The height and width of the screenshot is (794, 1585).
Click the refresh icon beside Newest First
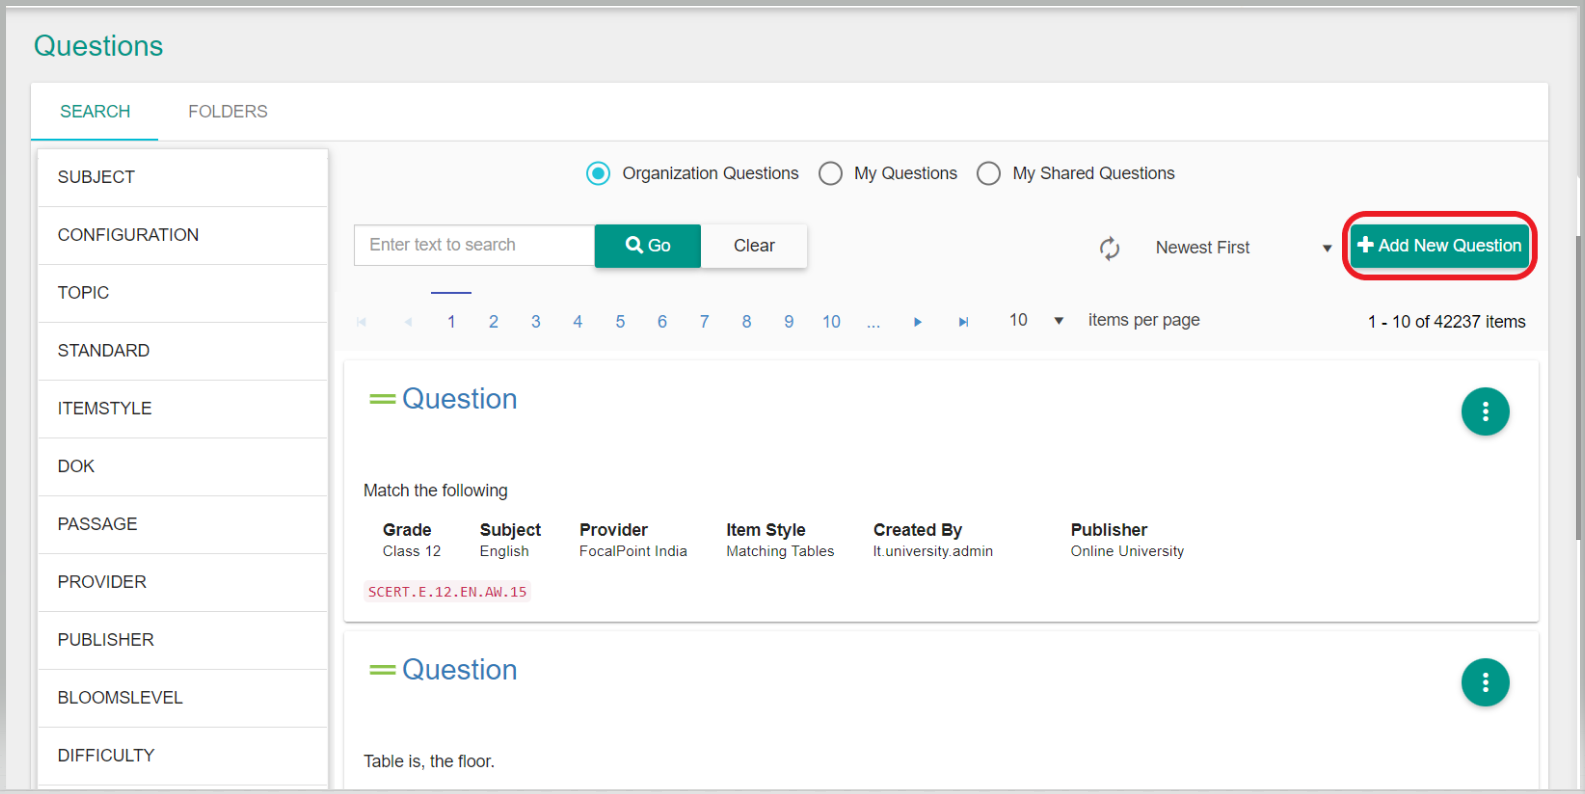point(1109,248)
